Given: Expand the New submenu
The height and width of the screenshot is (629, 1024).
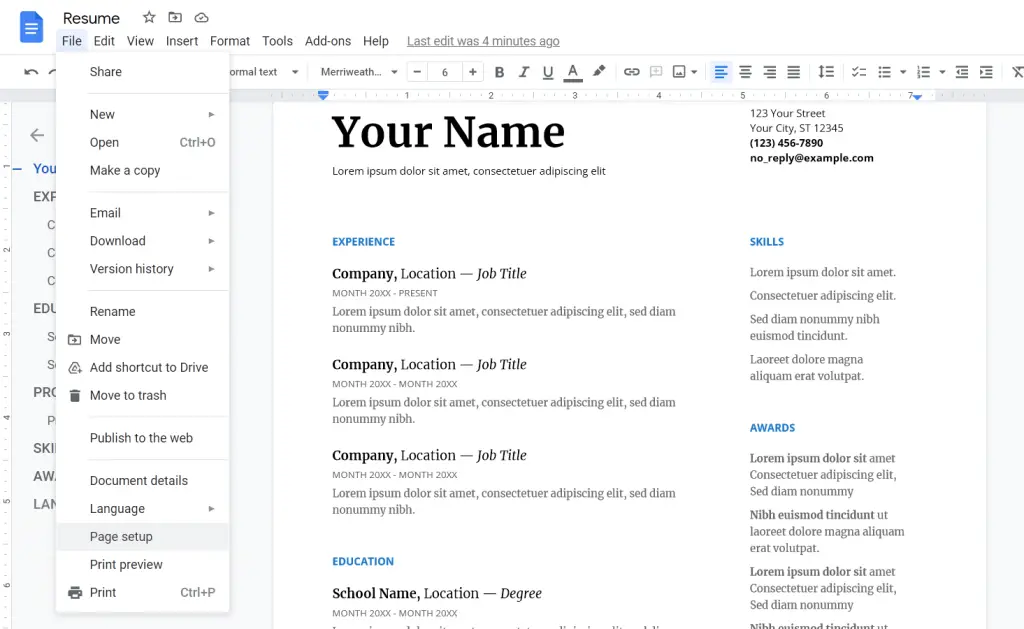Looking at the screenshot, I should tap(143, 114).
